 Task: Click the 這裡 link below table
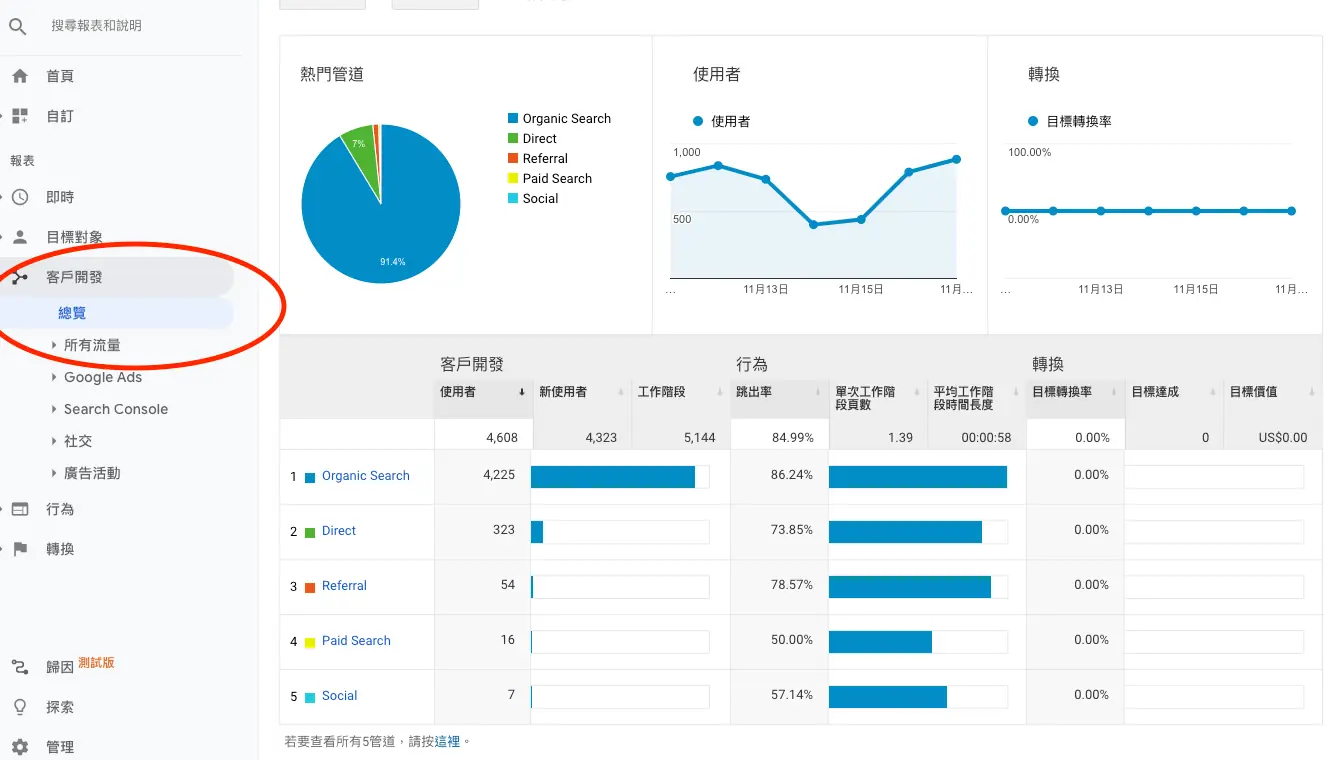coord(447,741)
